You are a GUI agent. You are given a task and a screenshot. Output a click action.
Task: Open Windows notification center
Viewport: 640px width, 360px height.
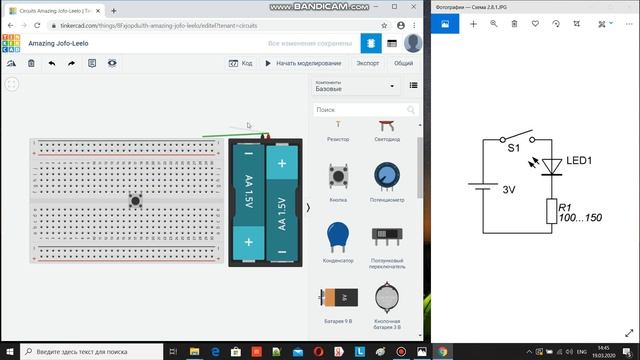click(627, 351)
